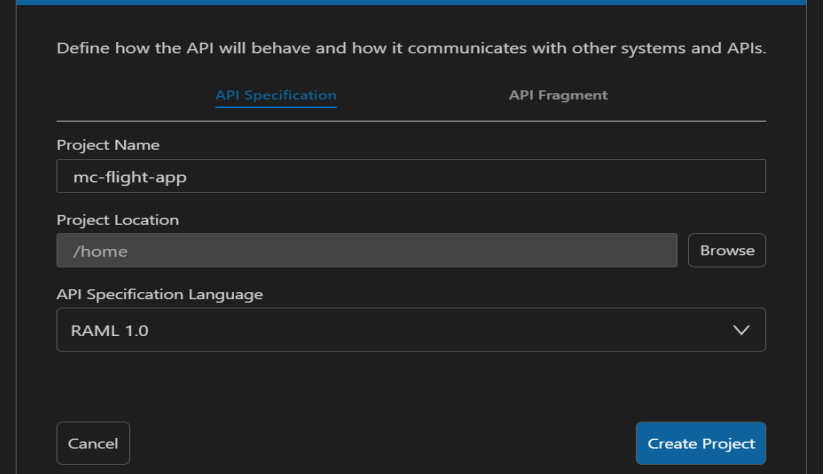Cancel the project creation dialog
The width and height of the screenshot is (825, 474).
tap(93, 443)
